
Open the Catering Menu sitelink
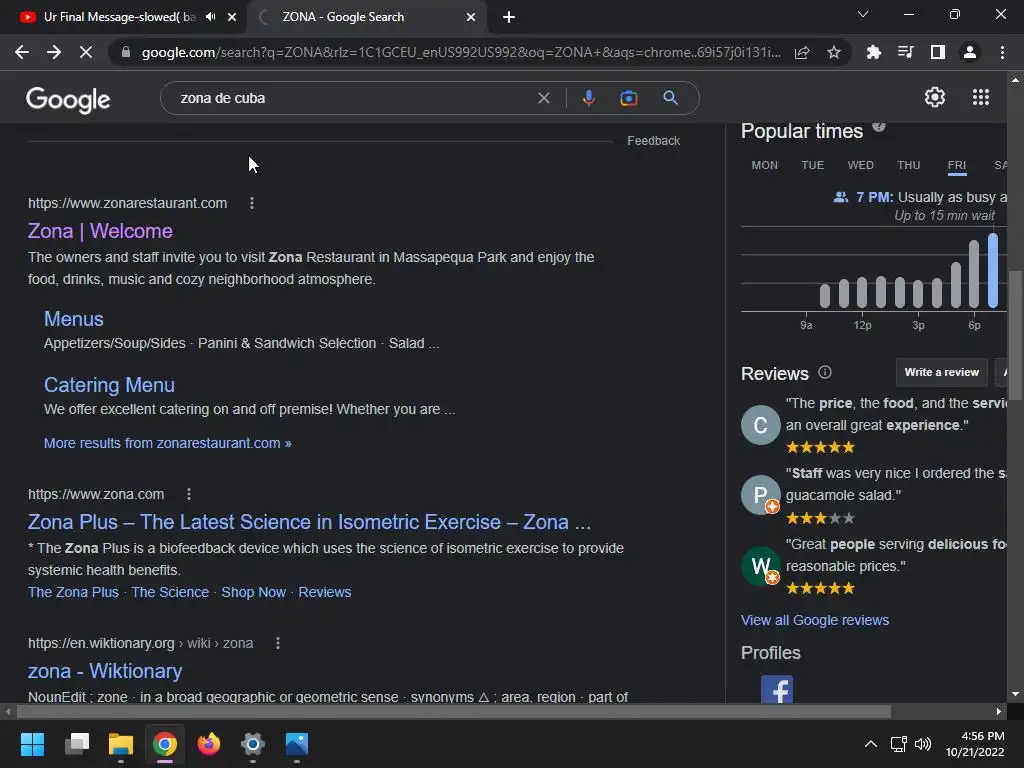pos(109,385)
